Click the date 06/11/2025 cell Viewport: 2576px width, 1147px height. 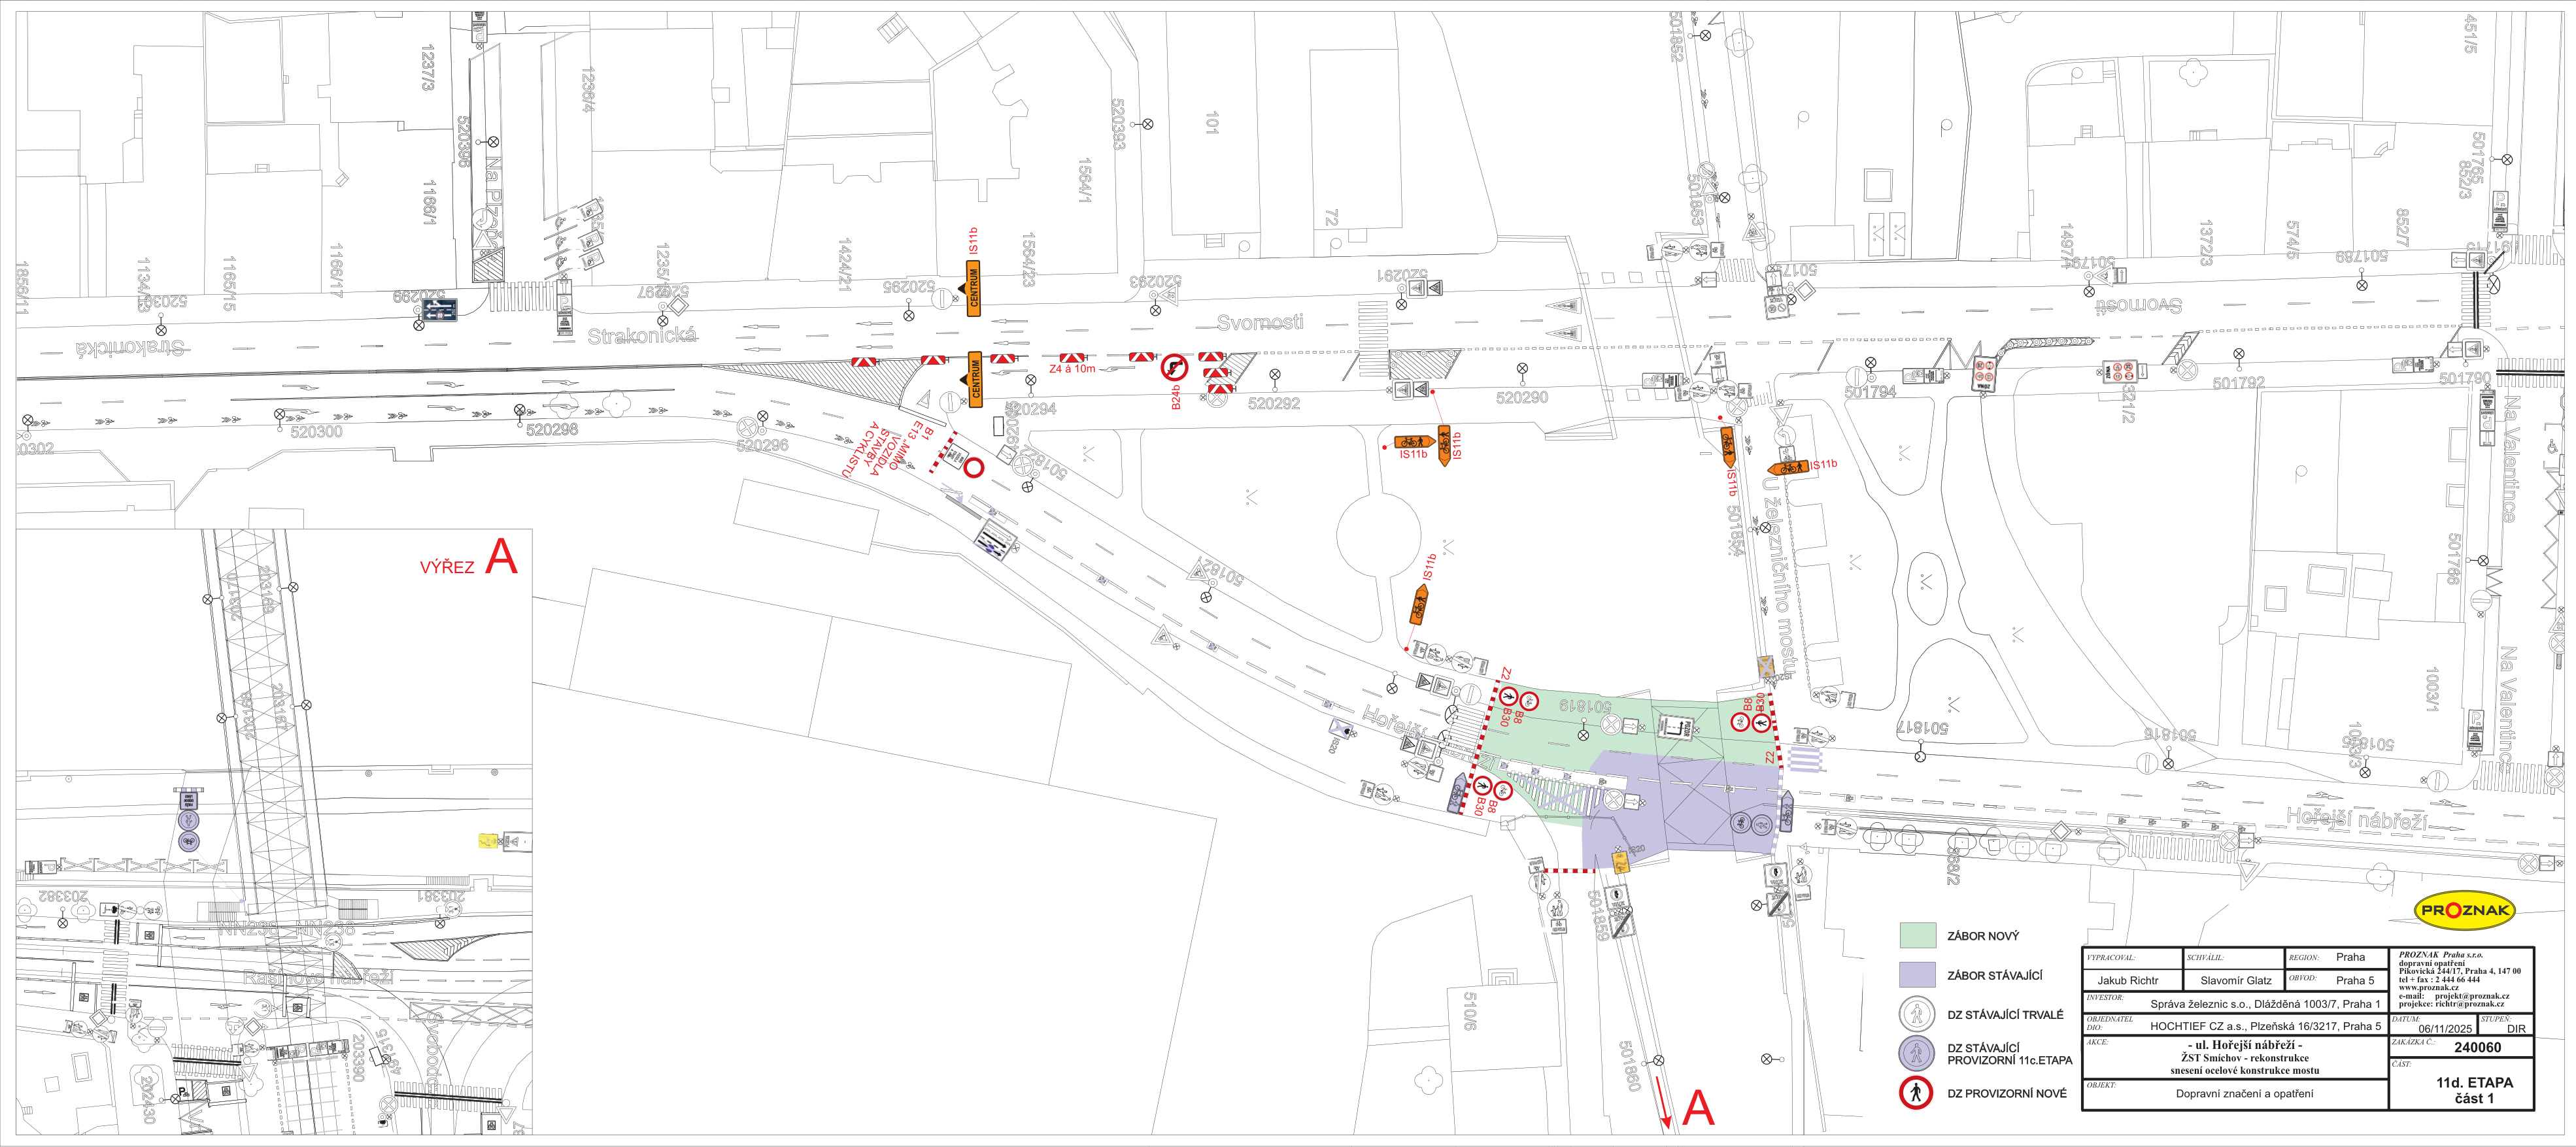pyautogui.click(x=2445, y=1028)
